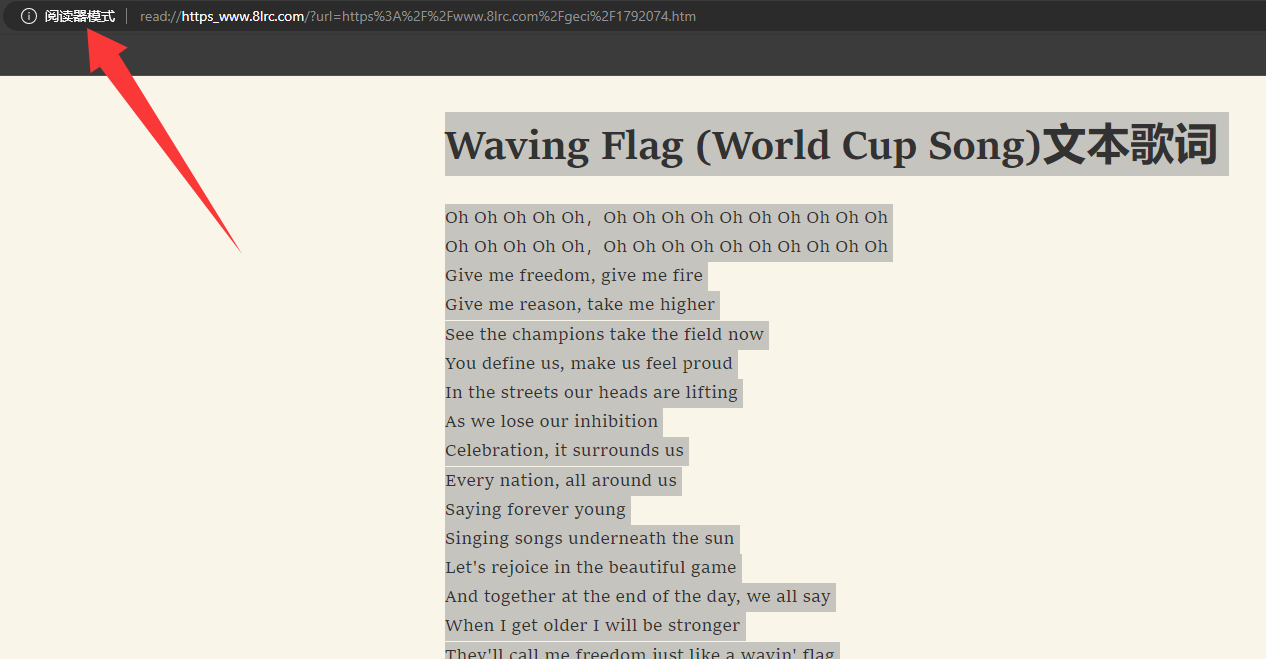This screenshot has width=1266, height=659.
Task: Click the line 'Saying forever young'
Action: [x=535, y=509]
